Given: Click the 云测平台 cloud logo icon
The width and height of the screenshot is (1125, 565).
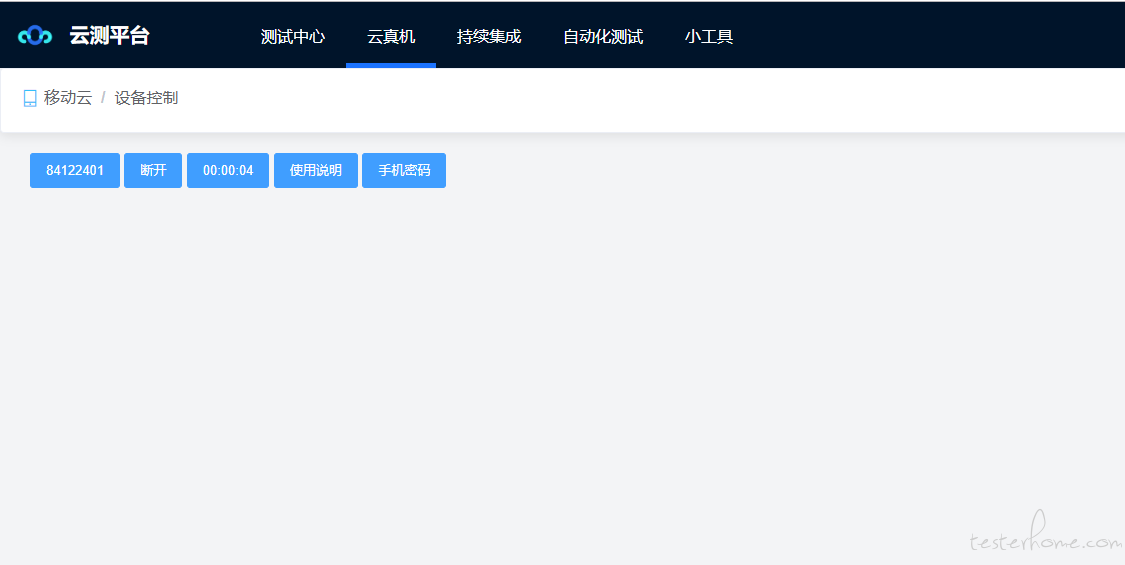Looking at the screenshot, I should tap(35, 35).
